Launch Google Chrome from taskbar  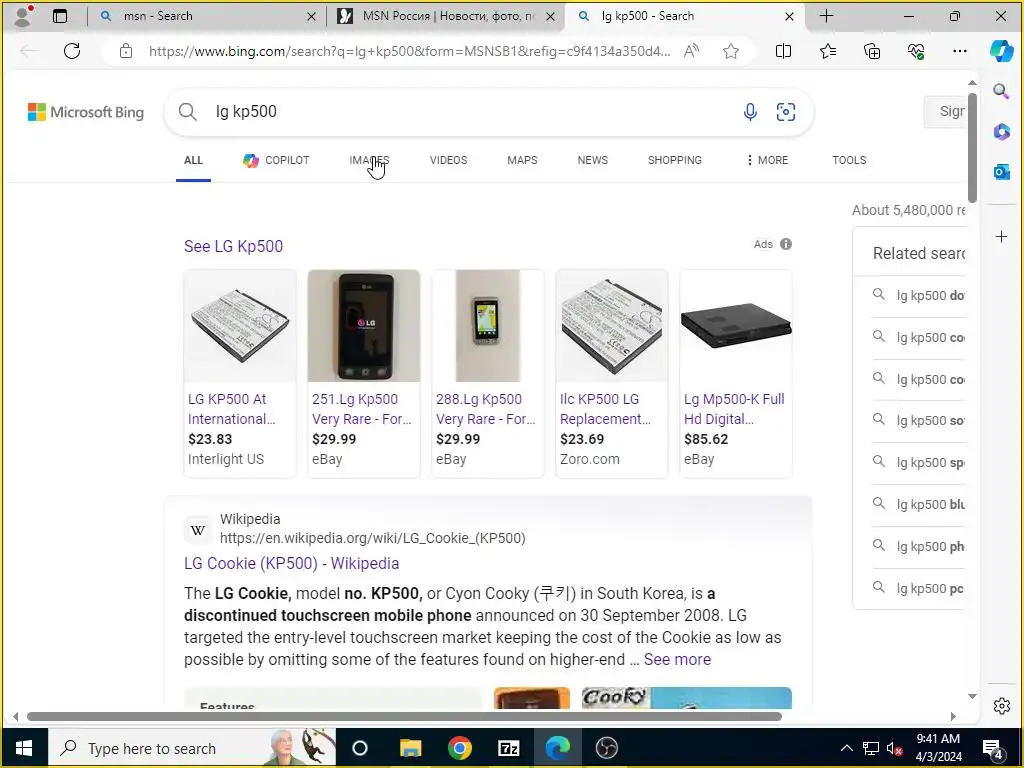point(460,748)
